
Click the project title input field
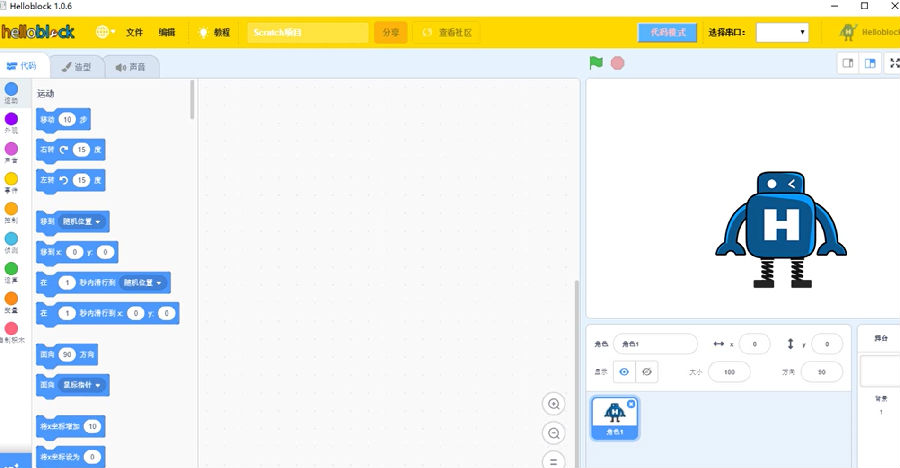pyautogui.click(x=308, y=32)
